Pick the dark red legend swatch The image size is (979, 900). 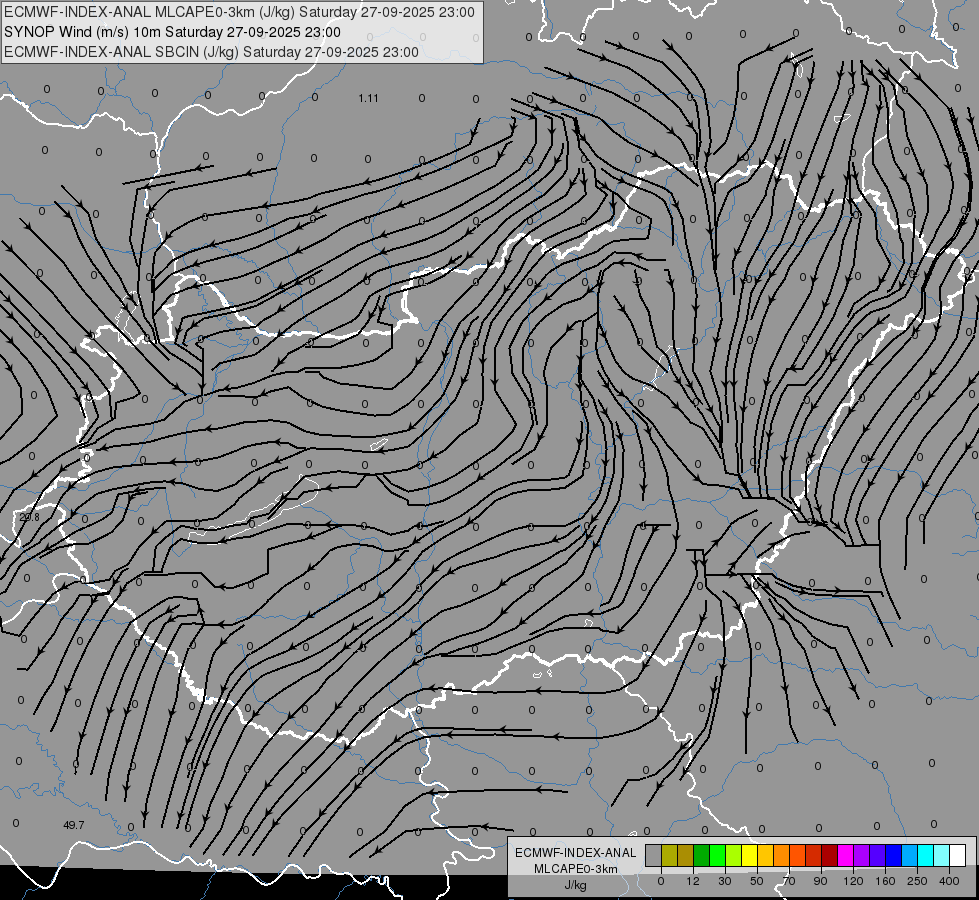830,855
